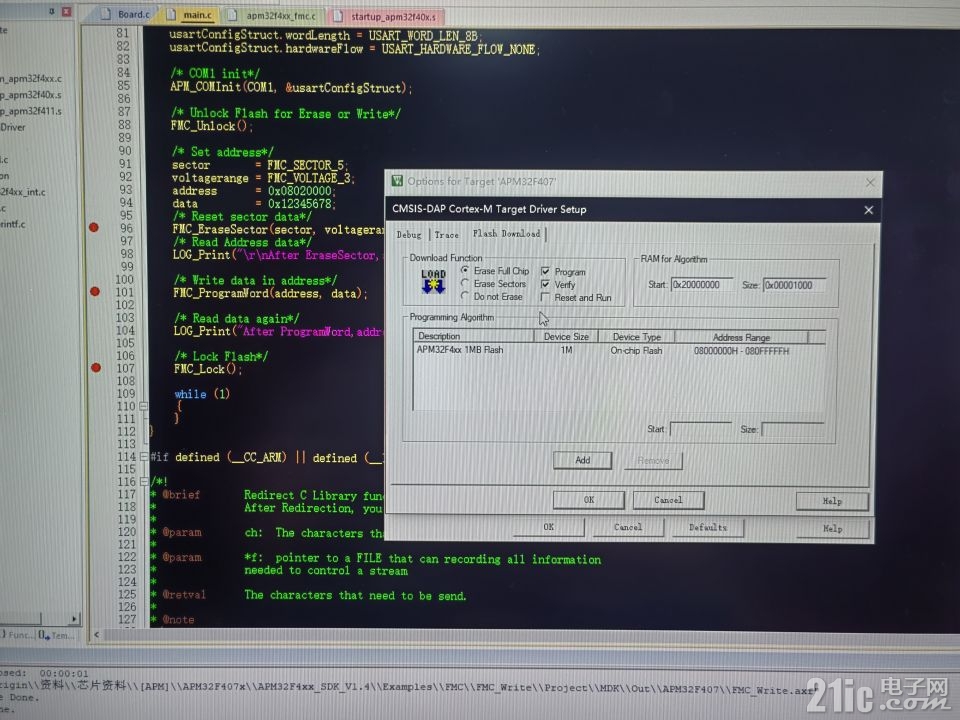Click the Address Range column header
The image size is (960, 720).
coord(741,337)
